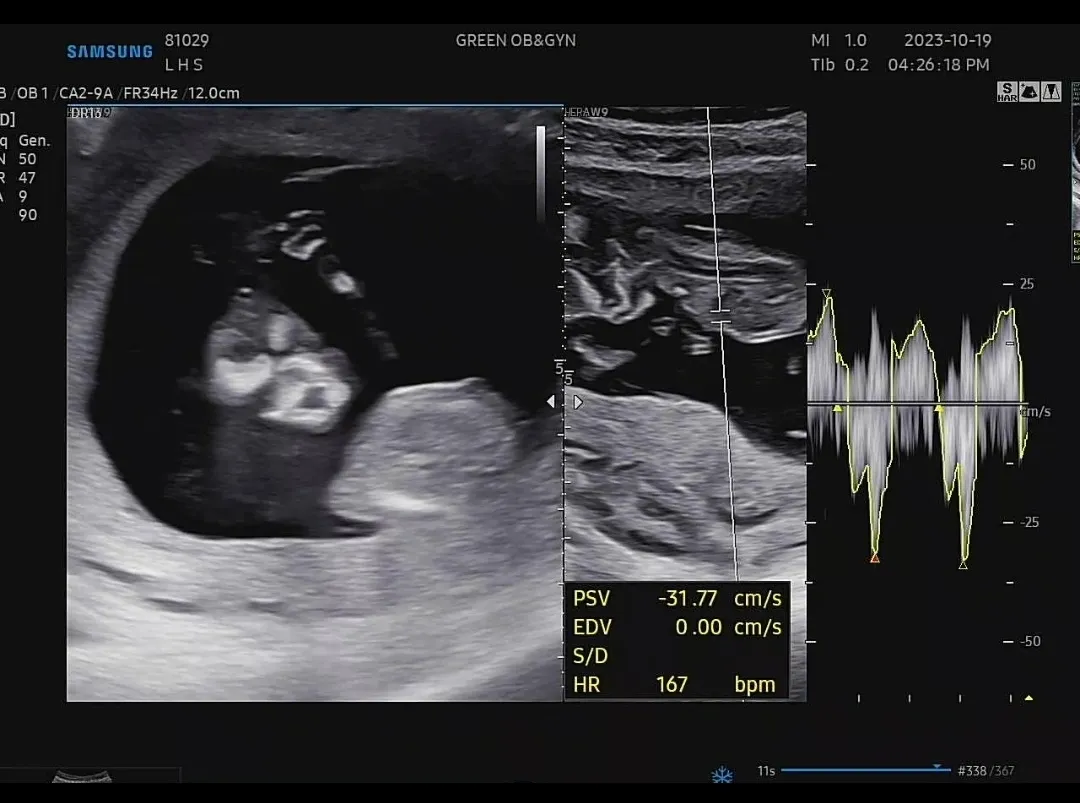Click the cine slider position triangle
The width and height of the screenshot is (1080, 803).
pos(937,766)
